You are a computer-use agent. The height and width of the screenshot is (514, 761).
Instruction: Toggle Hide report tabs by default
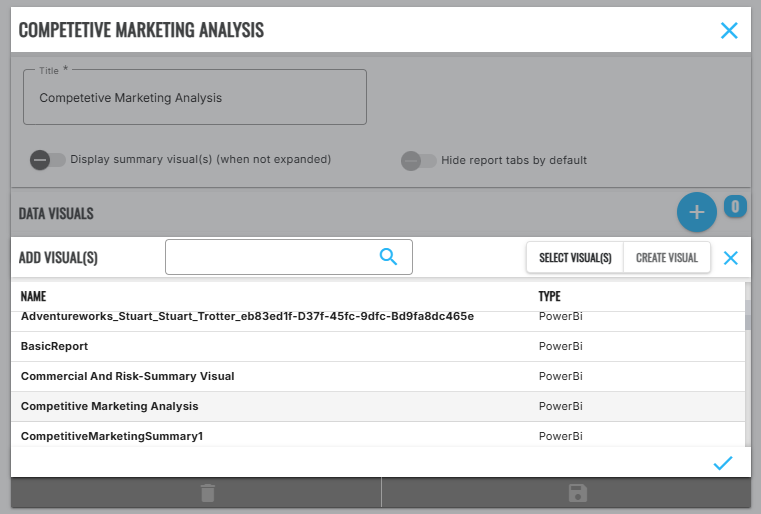tap(419, 161)
